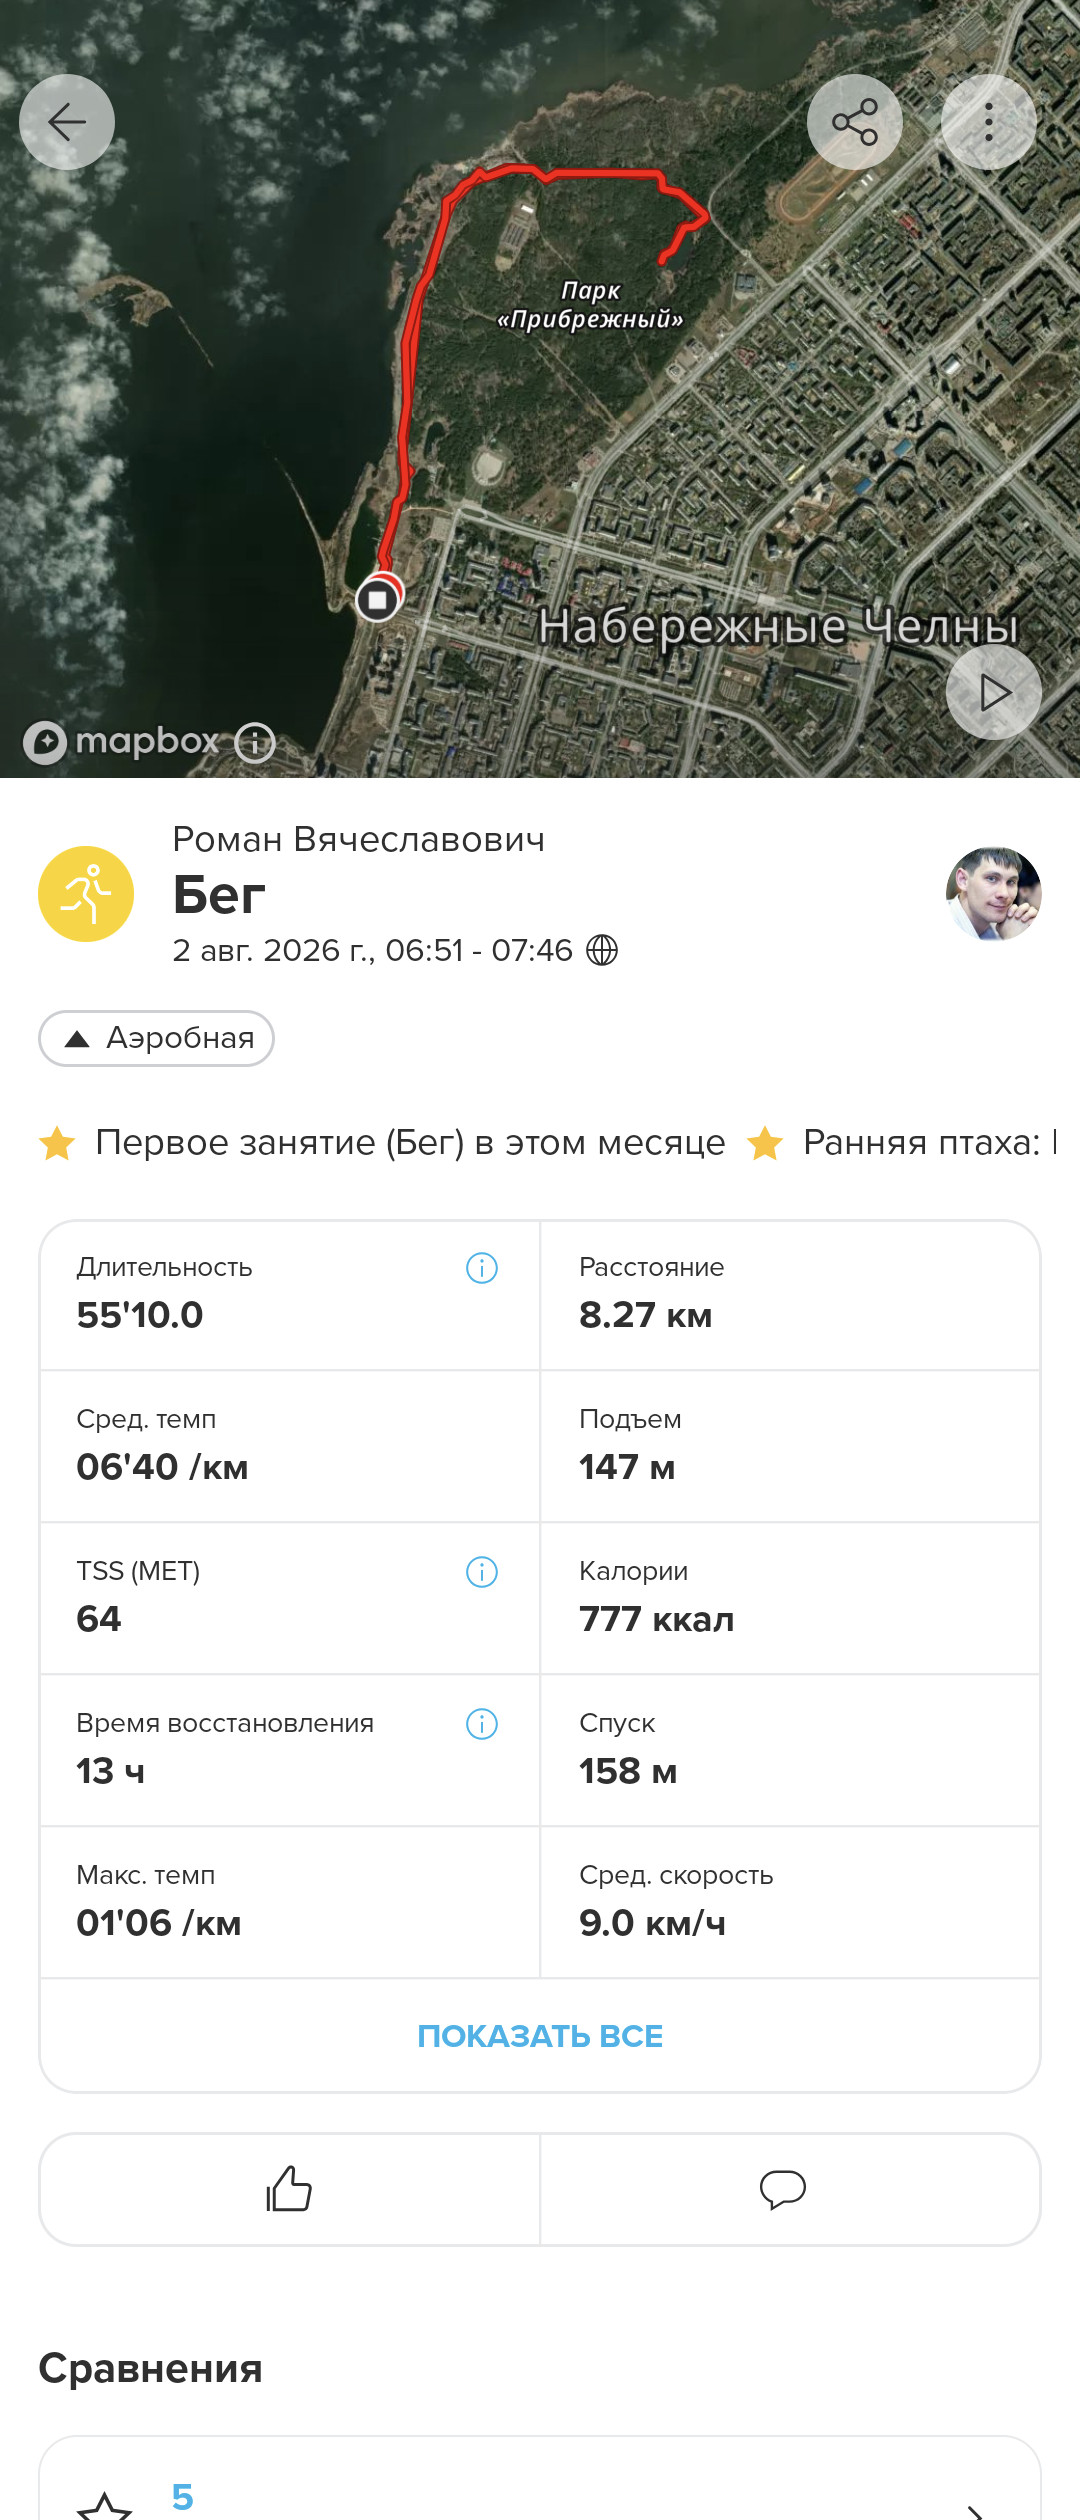Play the route animation on map
The image size is (1080, 2520).
tap(994, 692)
